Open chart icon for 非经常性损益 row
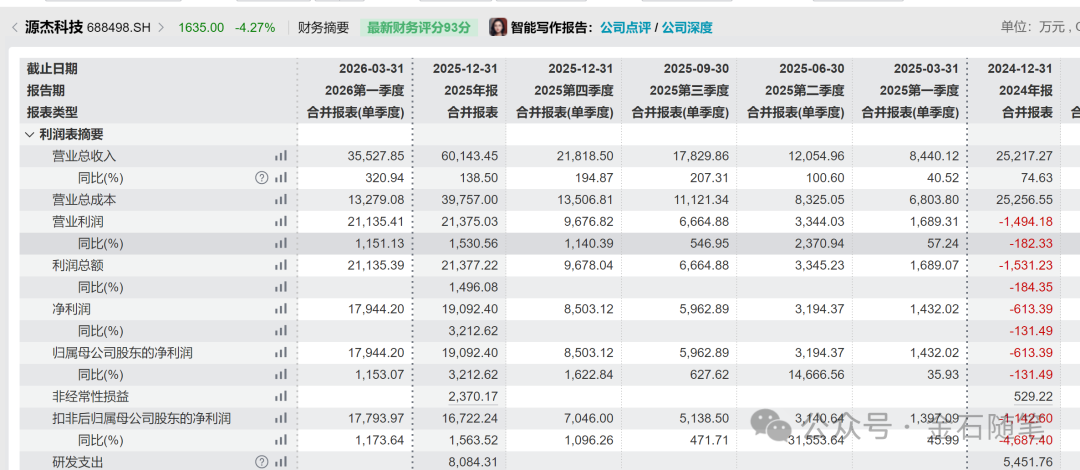1080x470 pixels. pos(280,397)
